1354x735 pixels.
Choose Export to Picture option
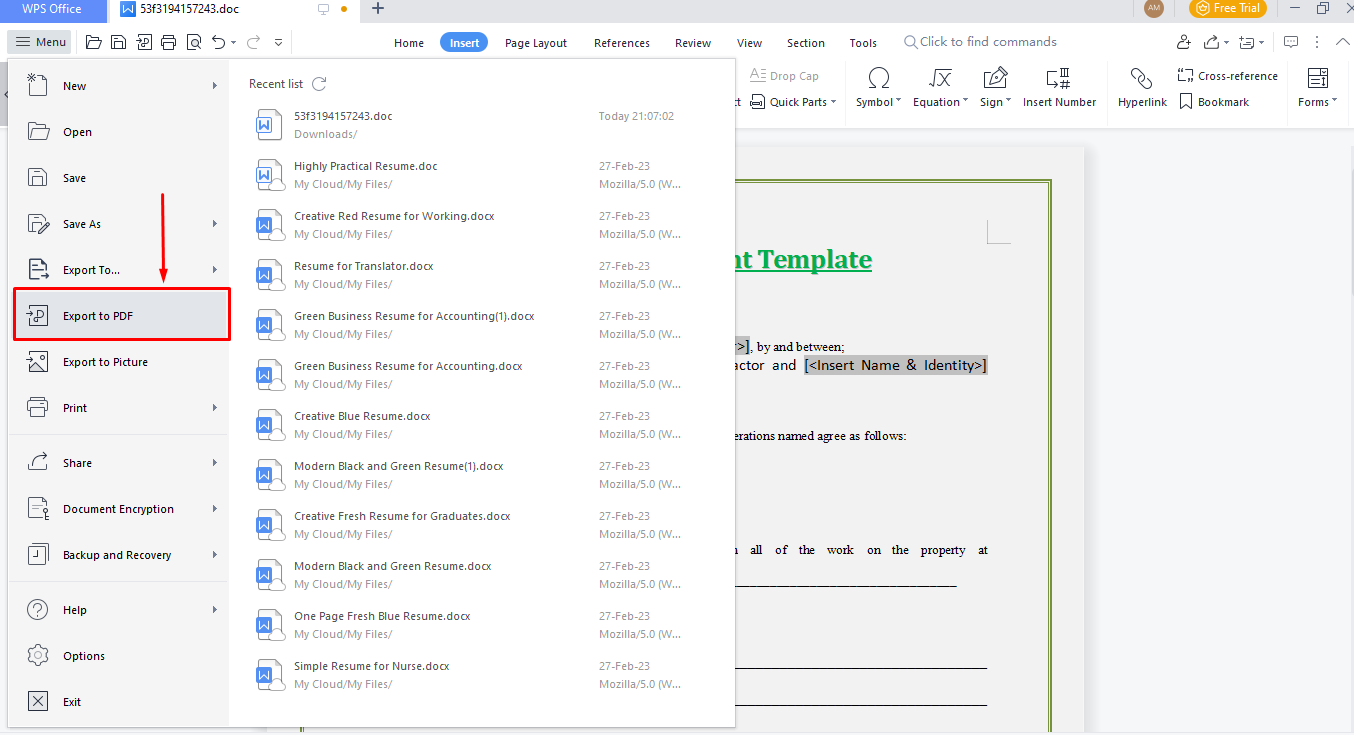105,362
